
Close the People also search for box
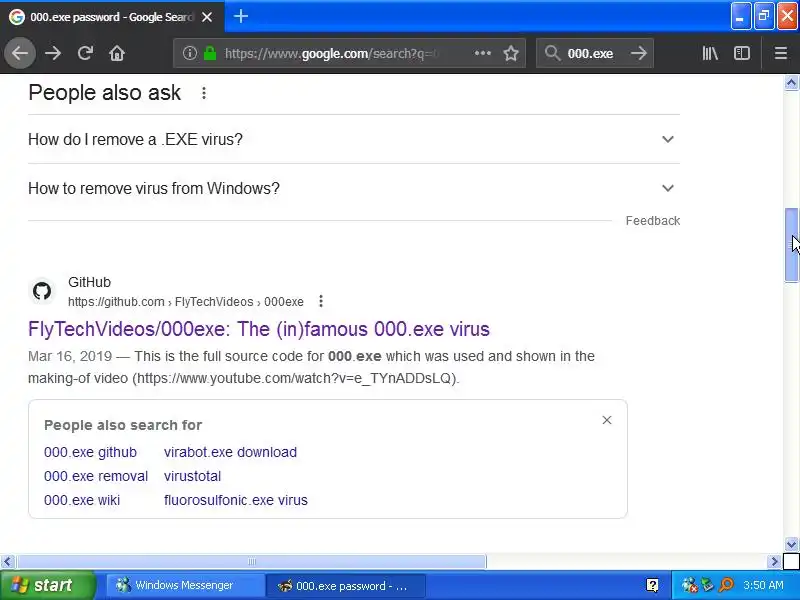(x=607, y=420)
